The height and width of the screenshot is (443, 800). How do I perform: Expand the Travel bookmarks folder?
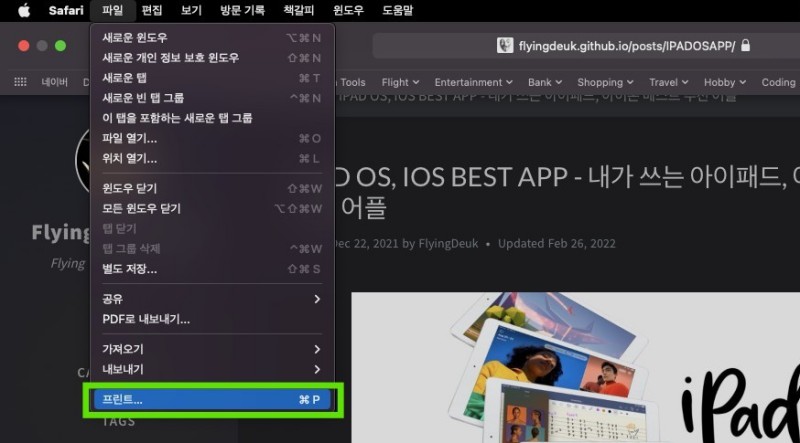[668, 82]
